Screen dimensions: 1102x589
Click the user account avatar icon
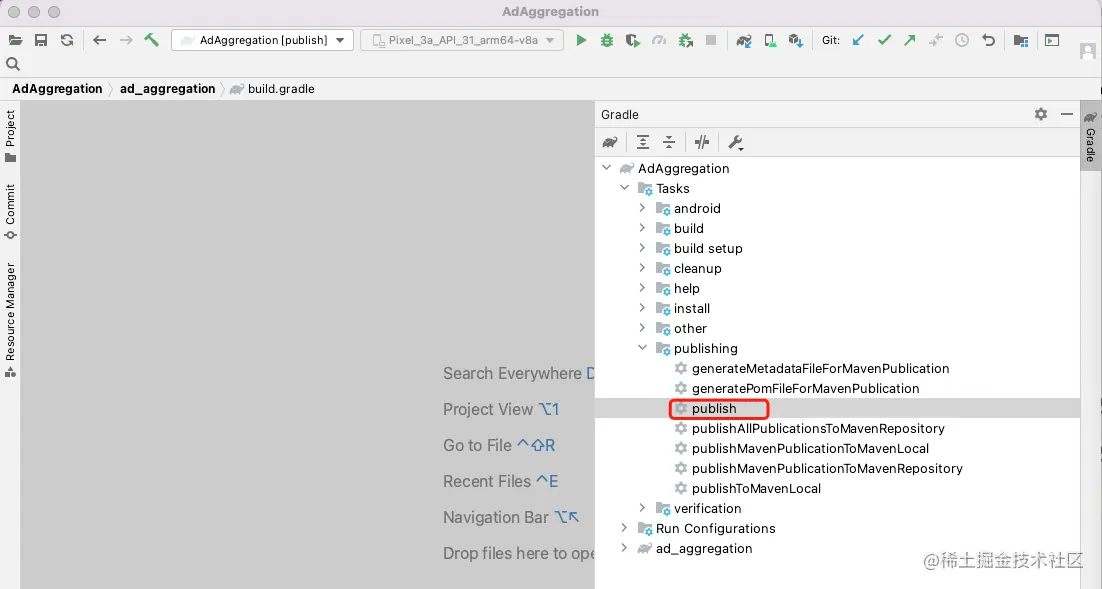click(x=1087, y=51)
